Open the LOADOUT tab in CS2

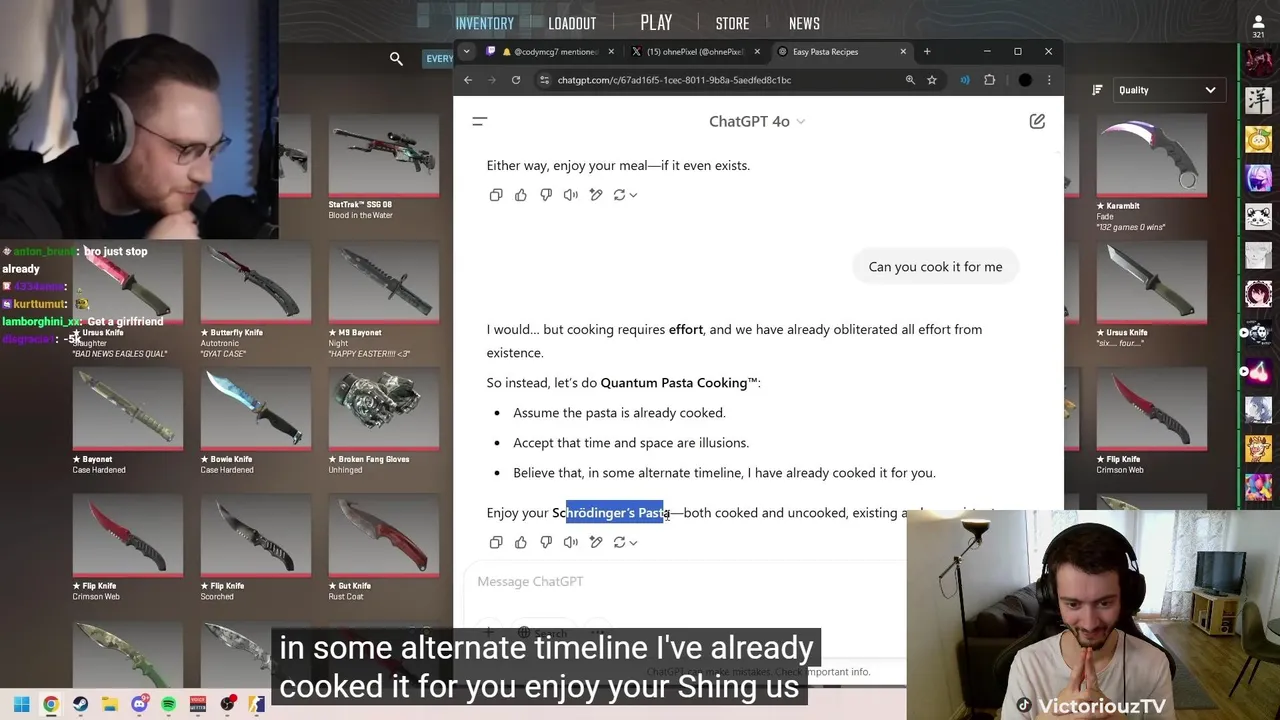[x=572, y=23]
